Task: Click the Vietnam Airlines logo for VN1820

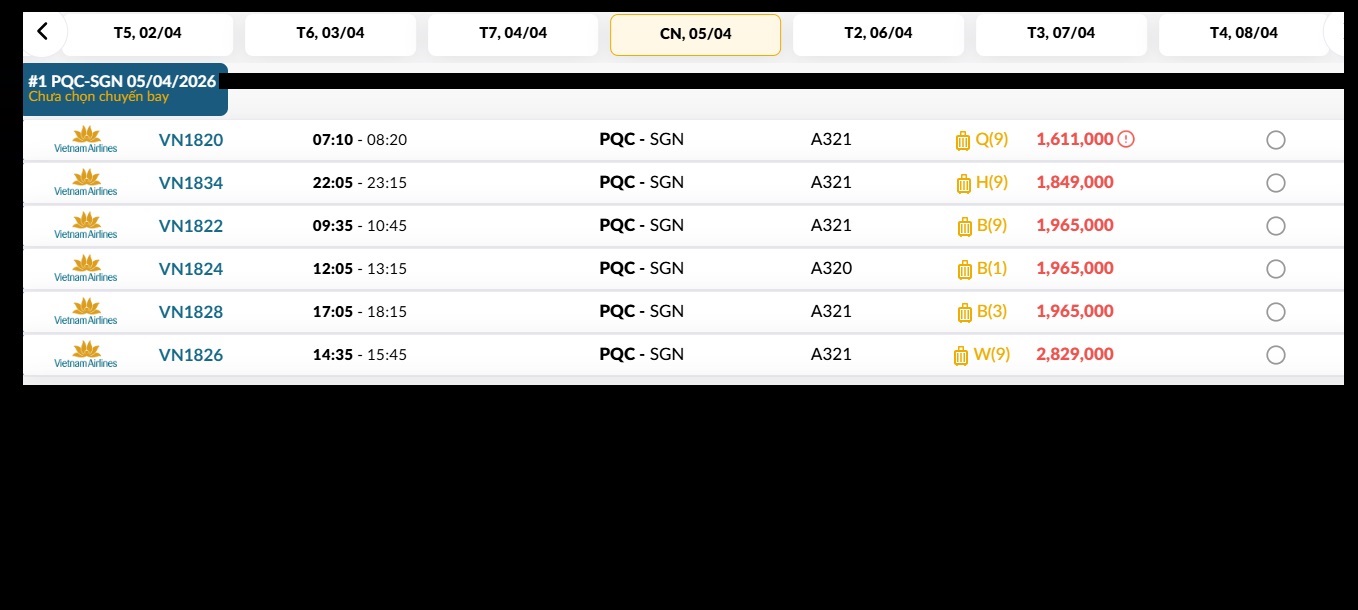Action: click(x=86, y=140)
